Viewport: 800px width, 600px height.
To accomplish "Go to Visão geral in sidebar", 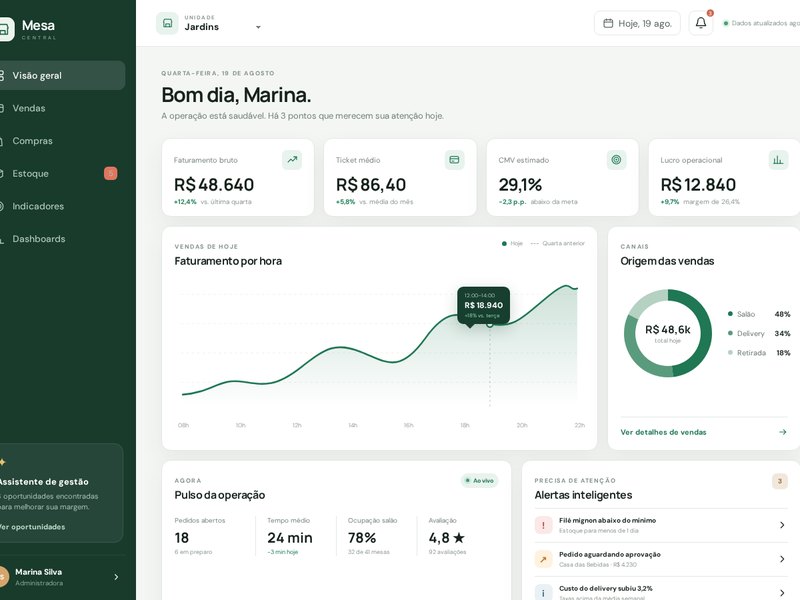I will 62,76.
